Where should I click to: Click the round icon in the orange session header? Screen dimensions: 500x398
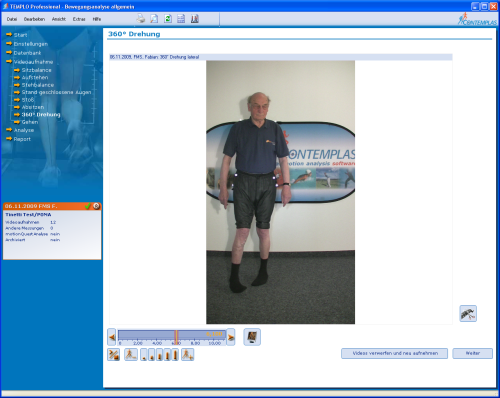[96, 206]
